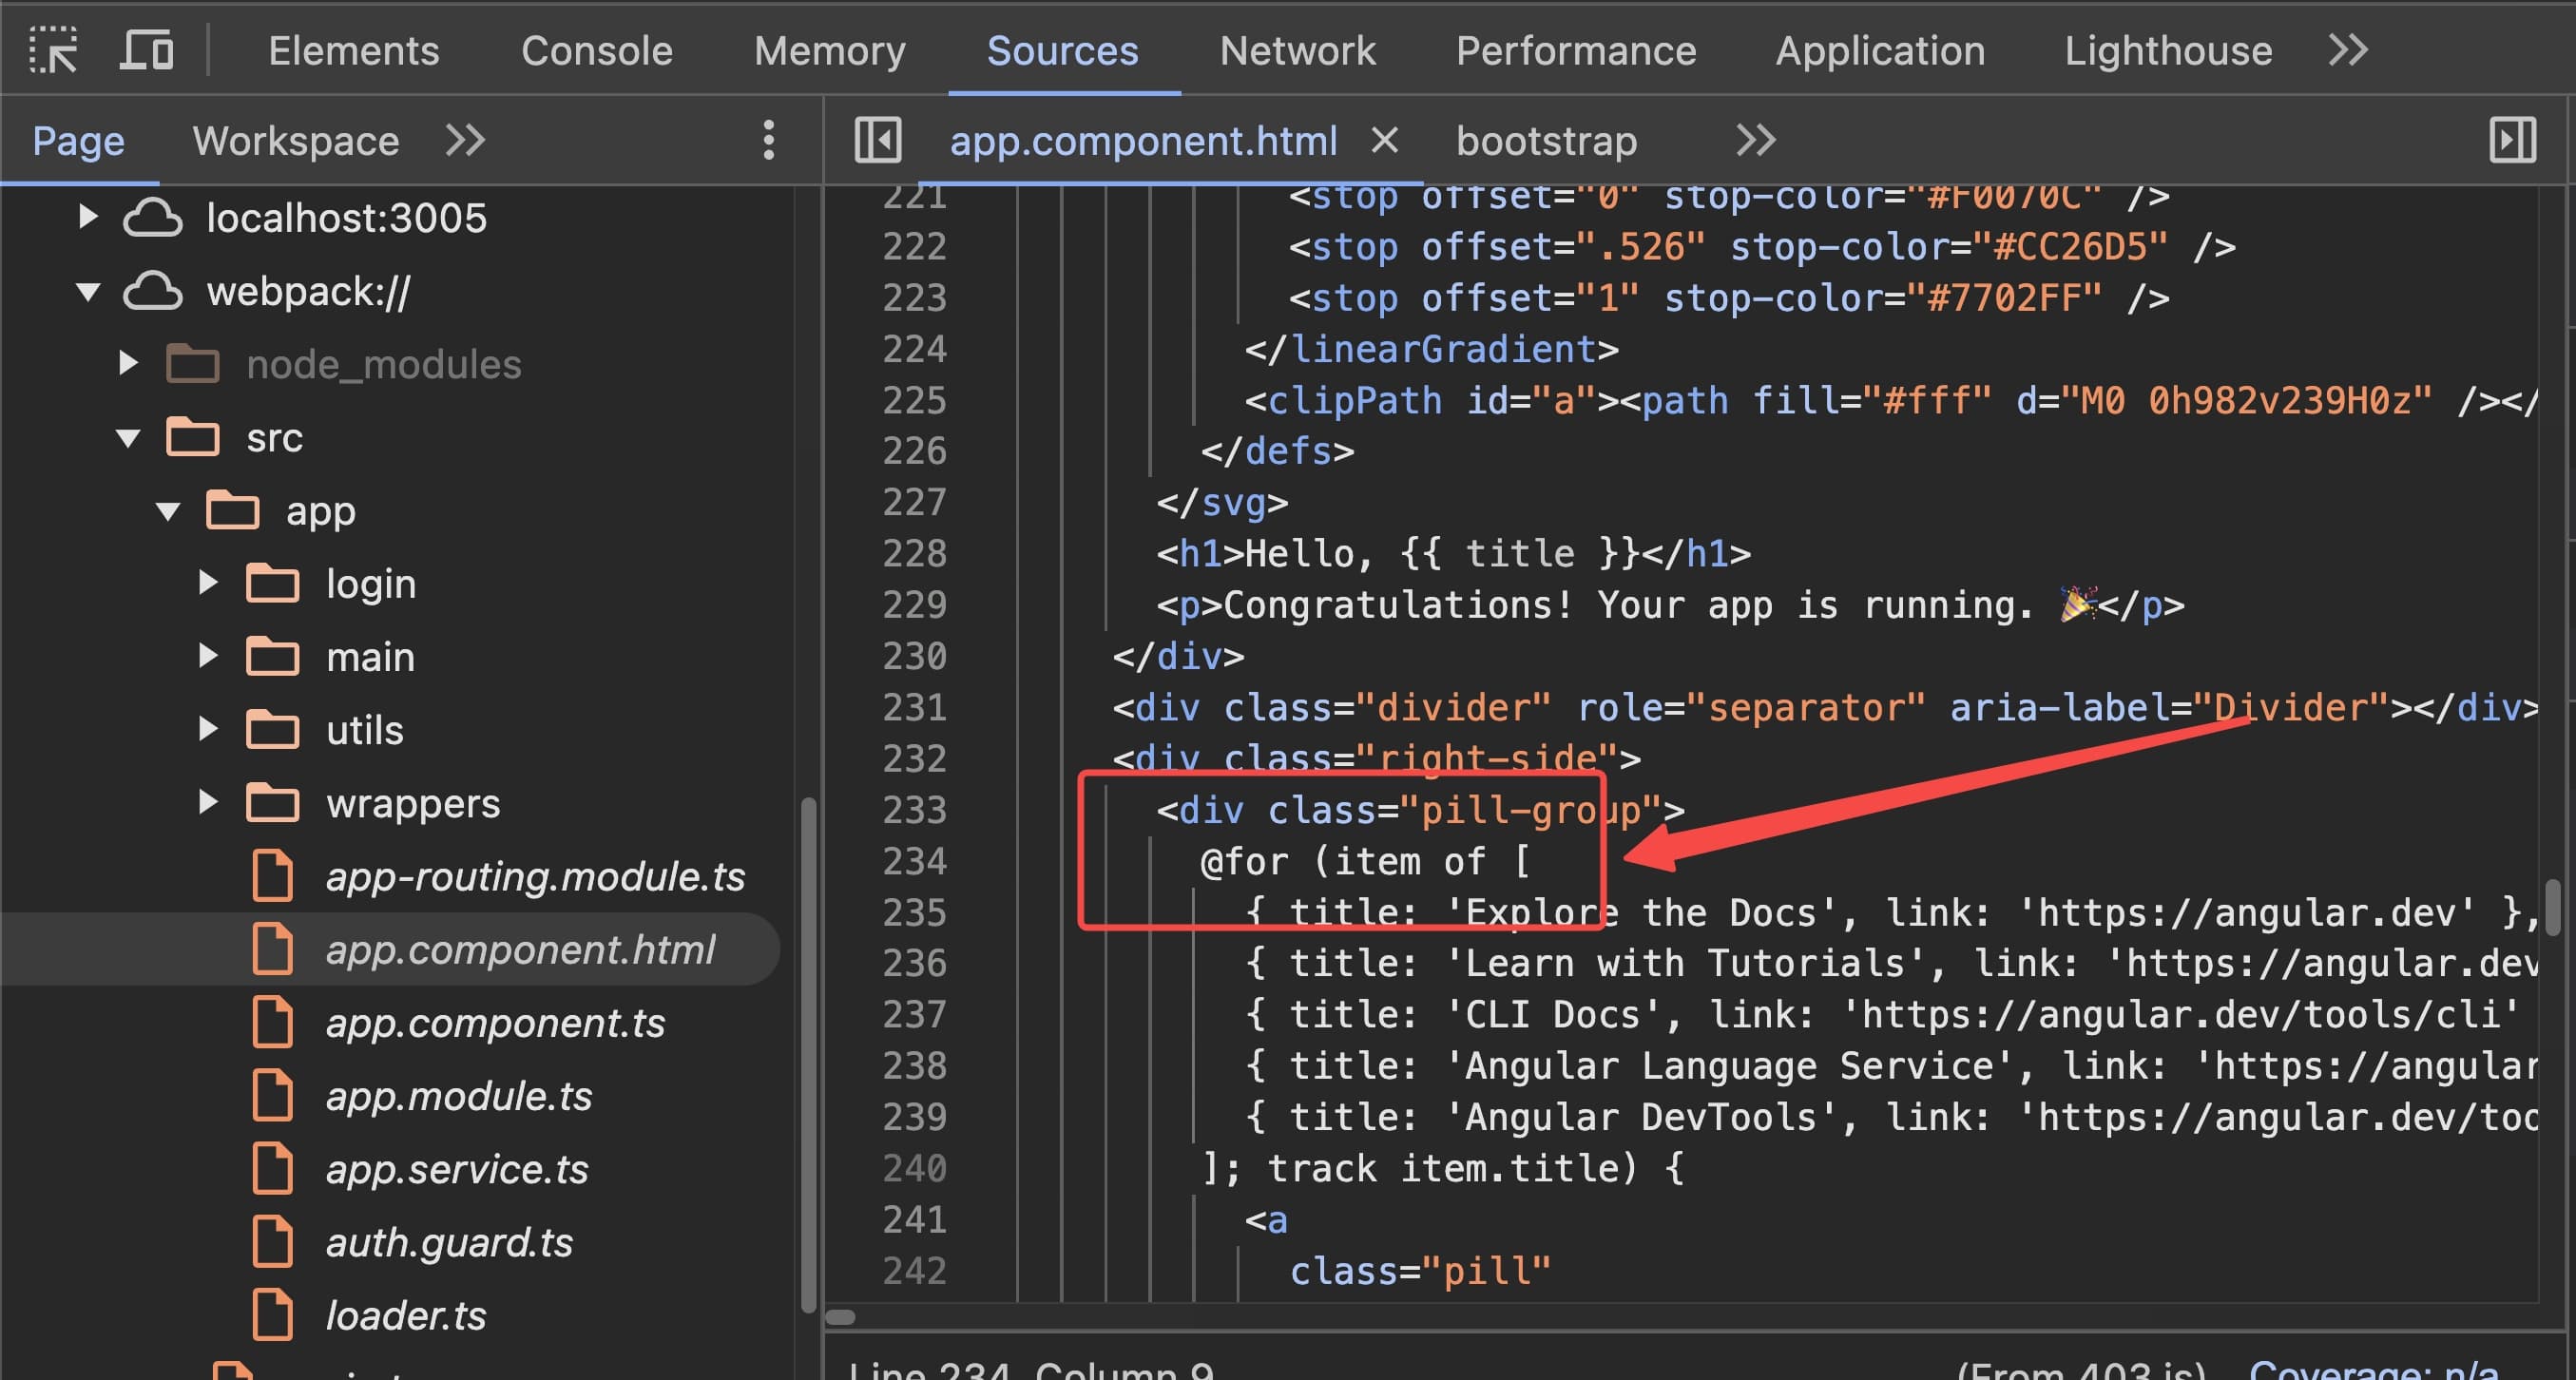The height and width of the screenshot is (1380, 2576).
Task: Toggle the device toolbar icon
Action: 146,49
